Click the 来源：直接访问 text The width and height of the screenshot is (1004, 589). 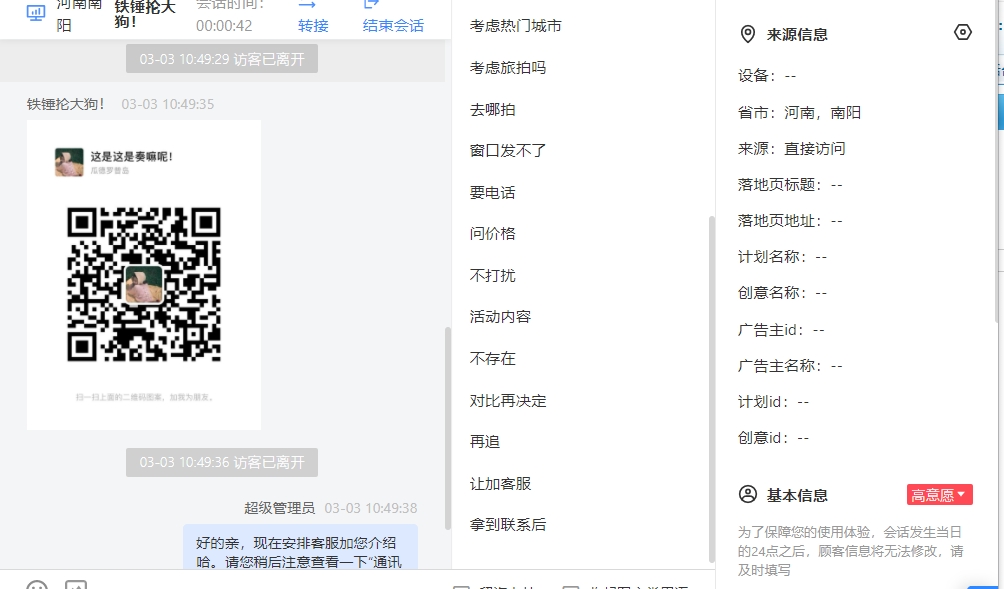point(791,149)
